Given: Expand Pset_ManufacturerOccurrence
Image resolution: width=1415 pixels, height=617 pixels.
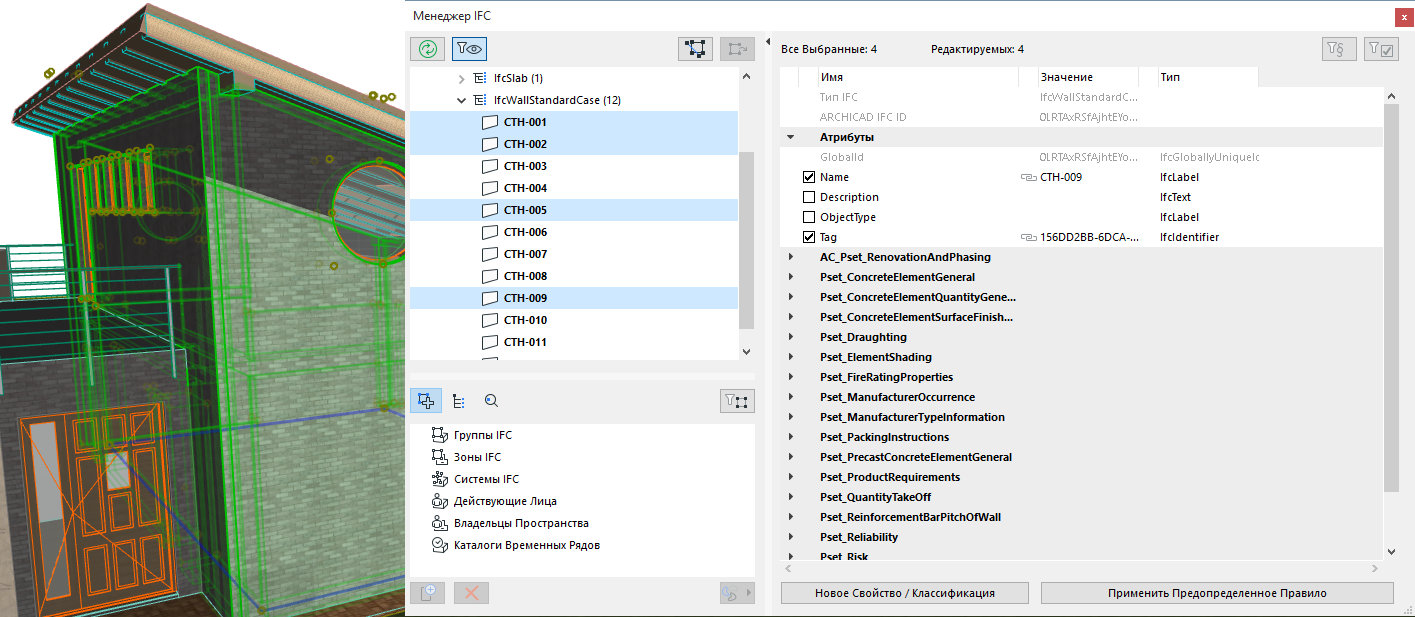Looking at the screenshot, I should 790,397.
